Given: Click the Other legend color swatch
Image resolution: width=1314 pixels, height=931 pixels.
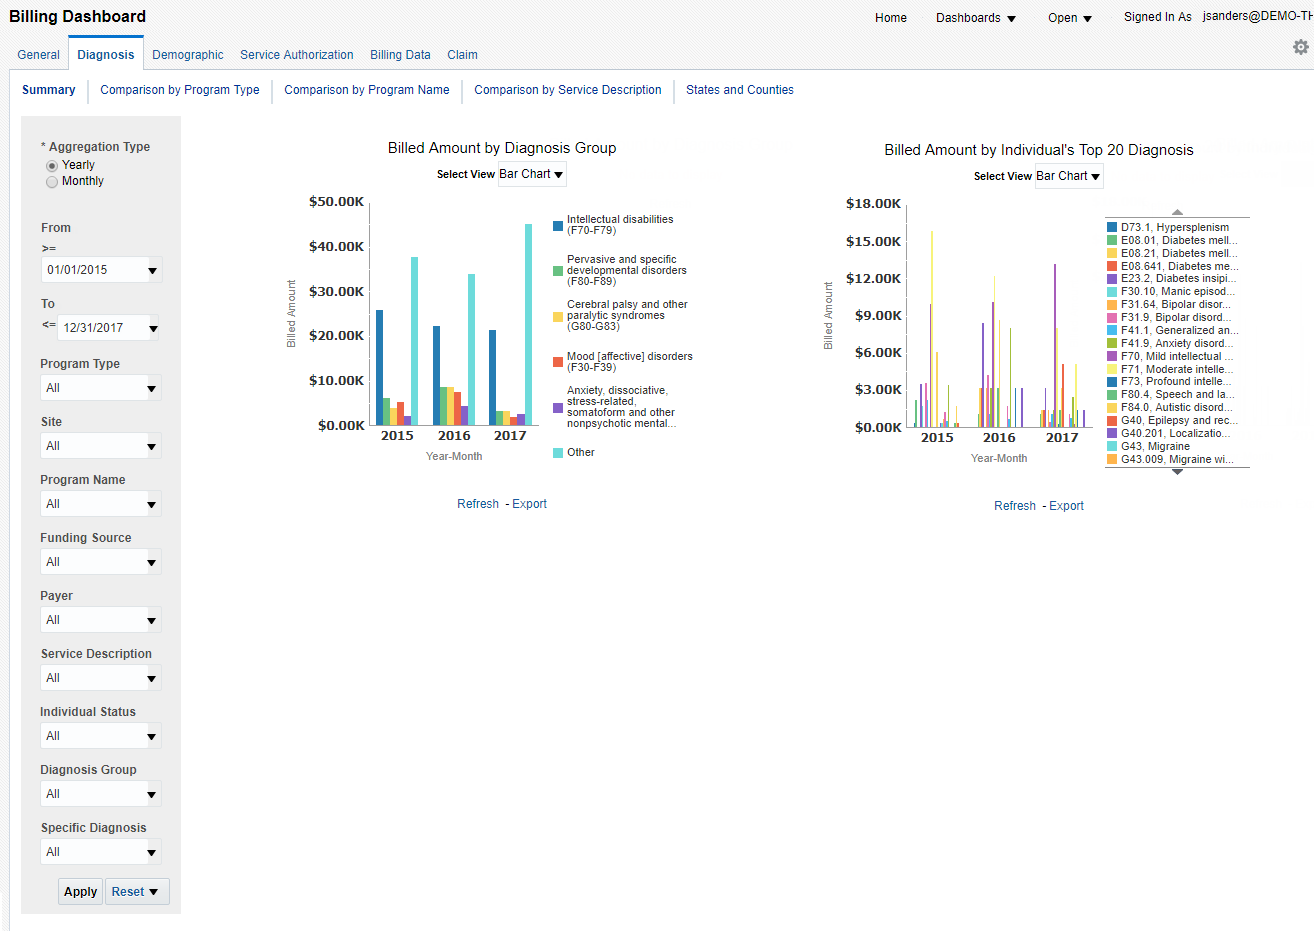Looking at the screenshot, I should coord(558,453).
